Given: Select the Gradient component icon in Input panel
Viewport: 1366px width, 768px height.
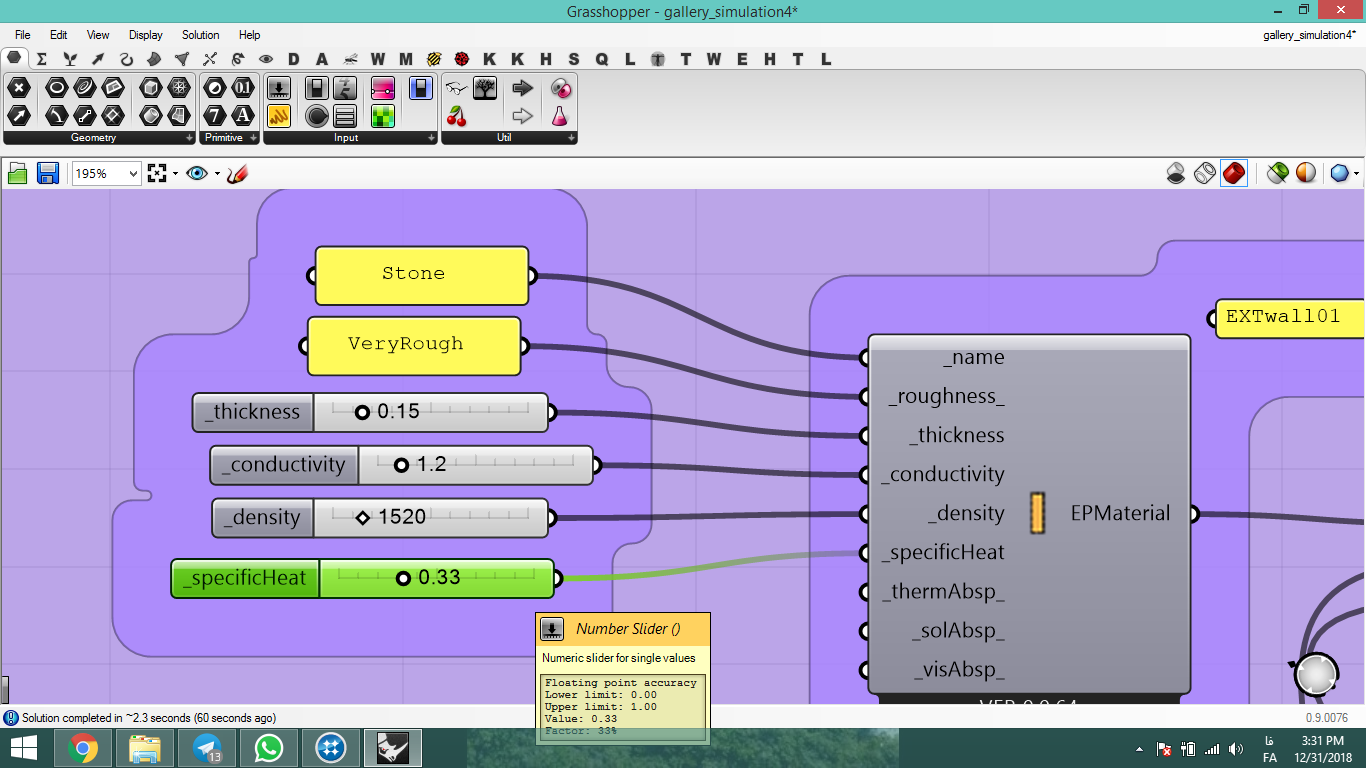Looking at the screenshot, I should [x=383, y=88].
